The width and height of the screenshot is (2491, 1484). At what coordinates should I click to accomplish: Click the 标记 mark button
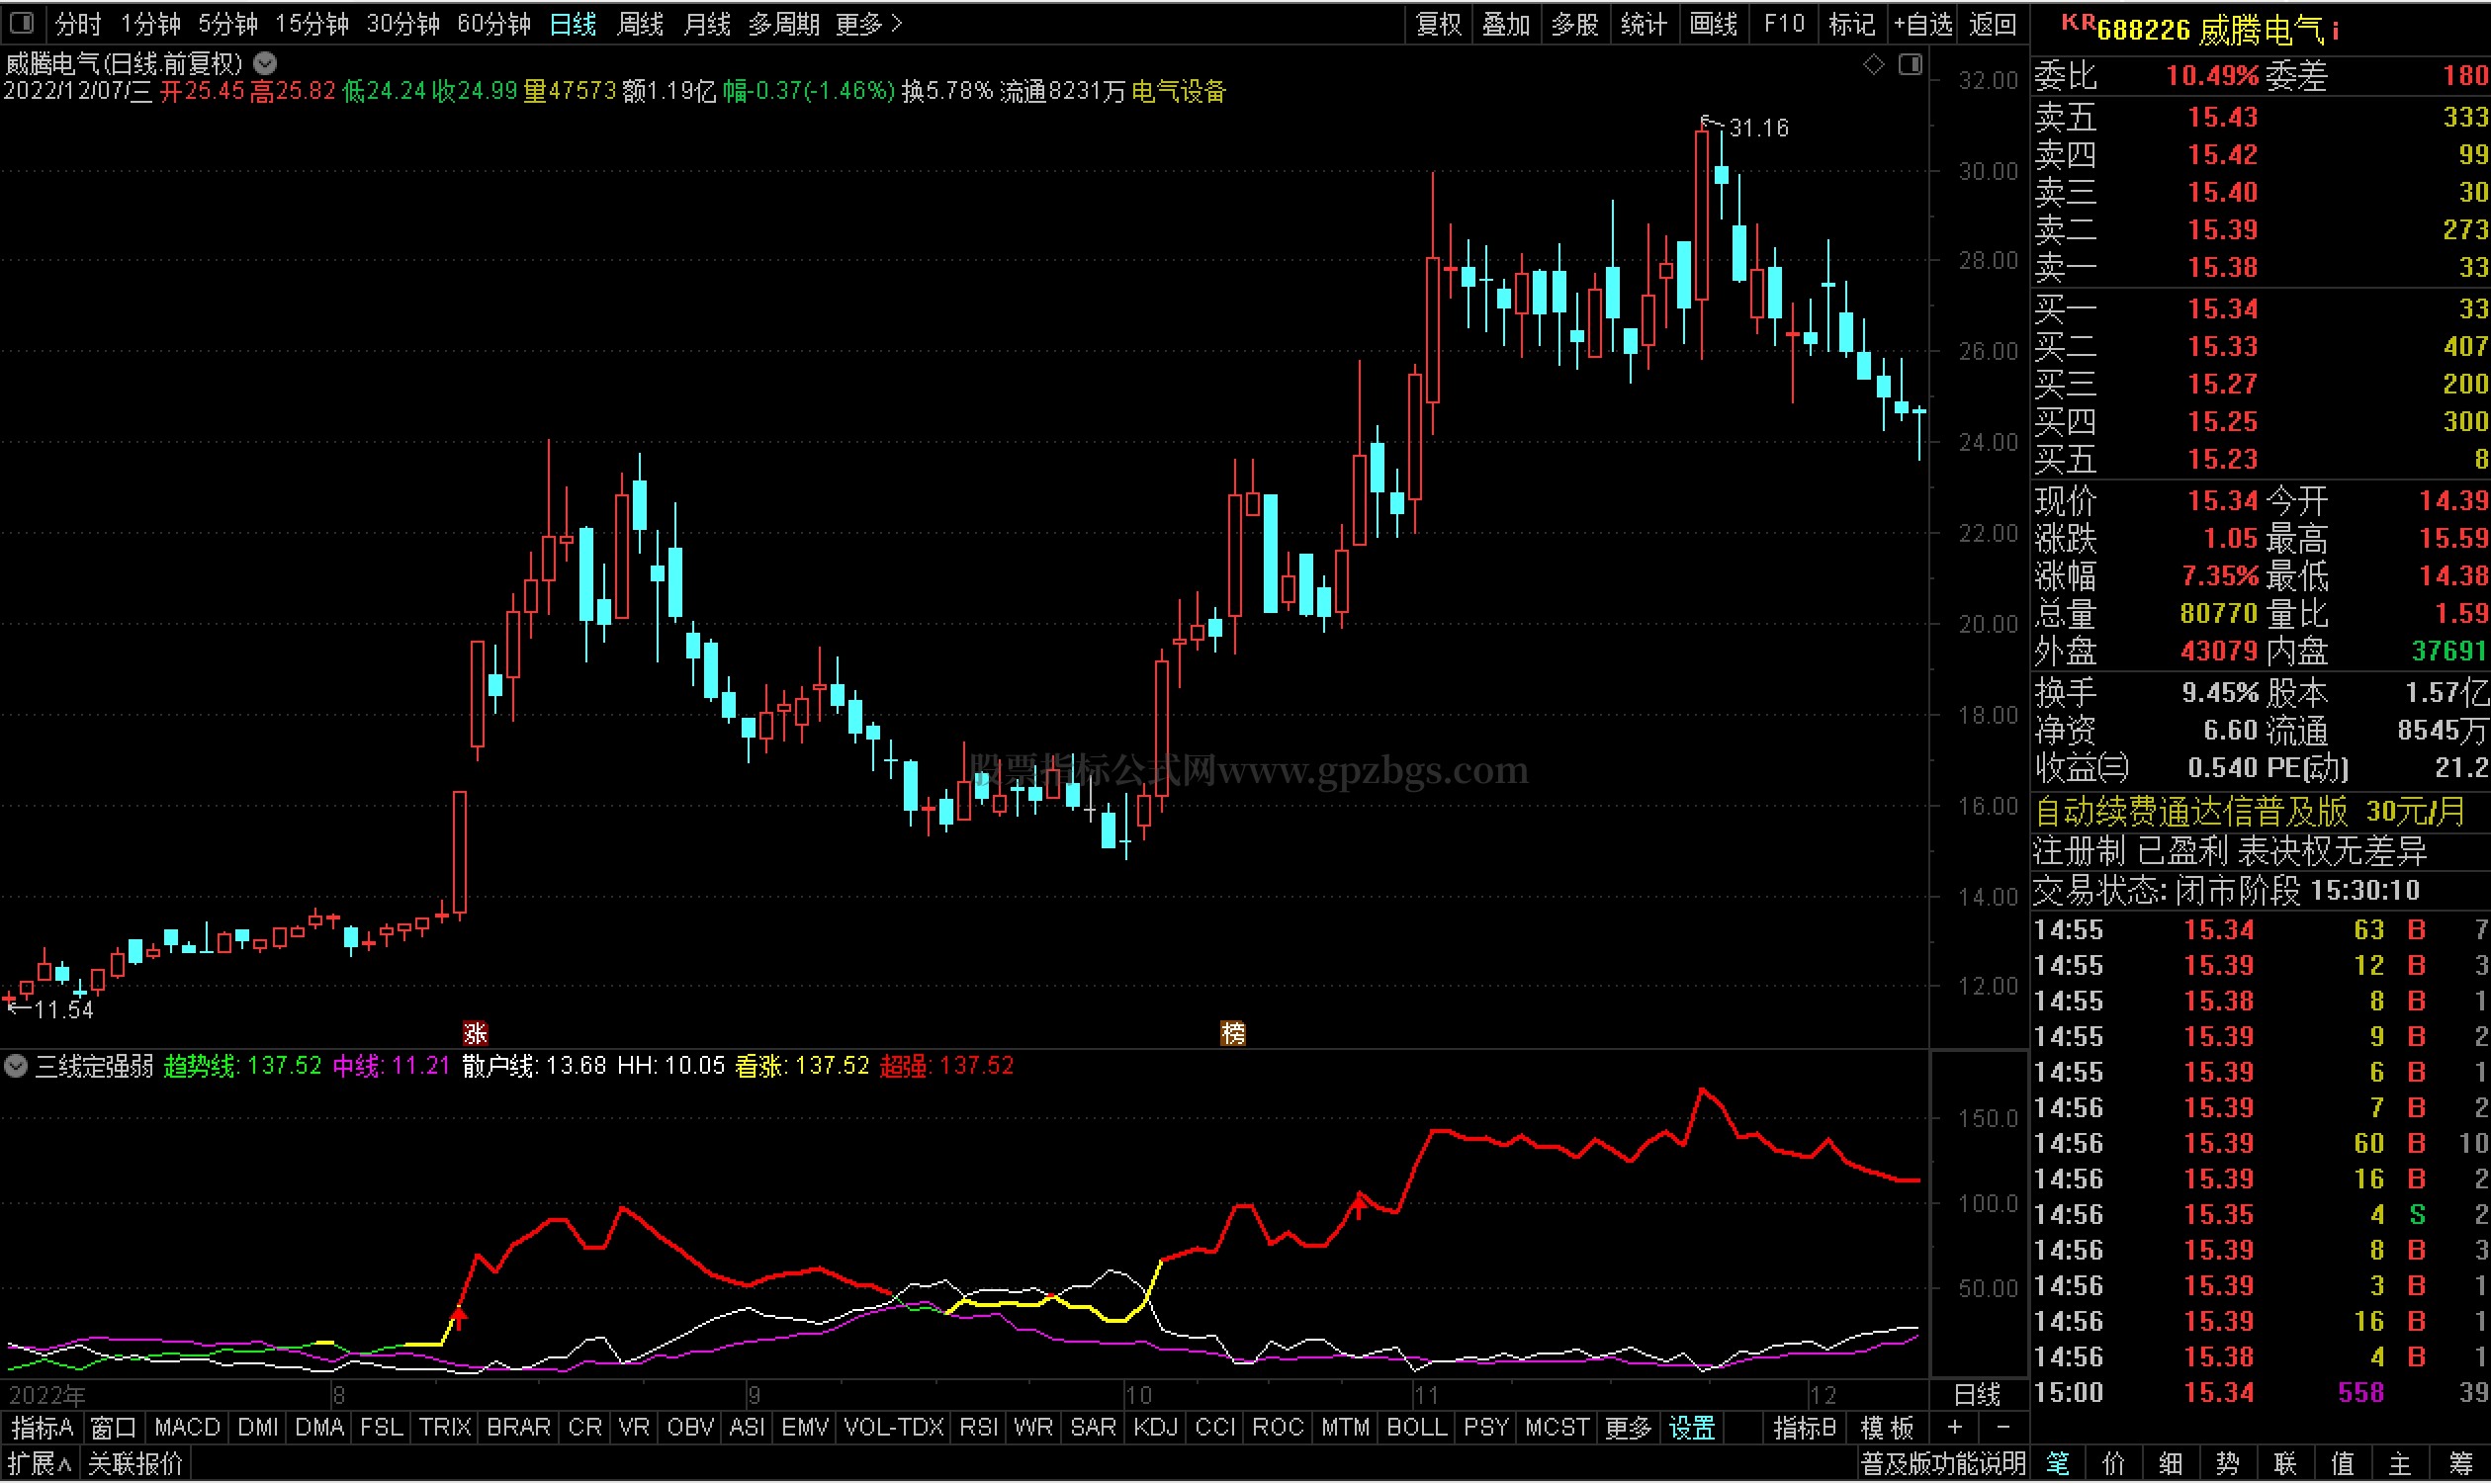tap(1852, 24)
